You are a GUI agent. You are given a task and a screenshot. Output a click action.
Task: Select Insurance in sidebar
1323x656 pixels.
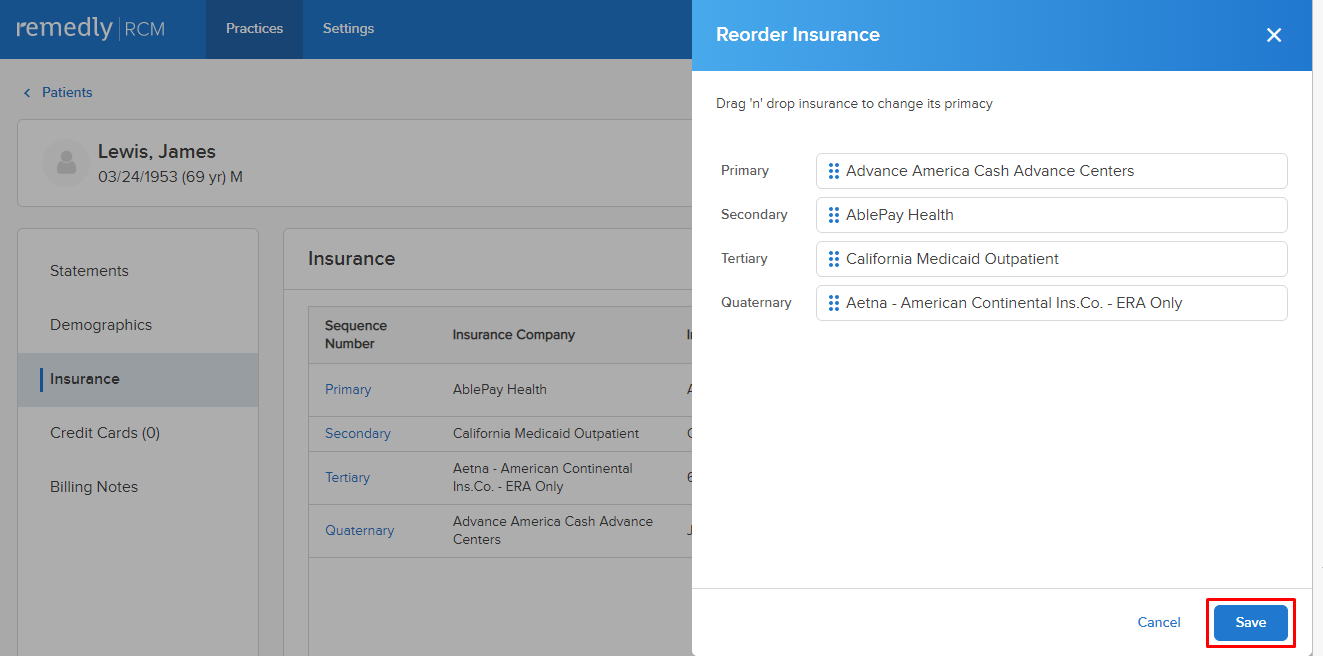coord(138,379)
